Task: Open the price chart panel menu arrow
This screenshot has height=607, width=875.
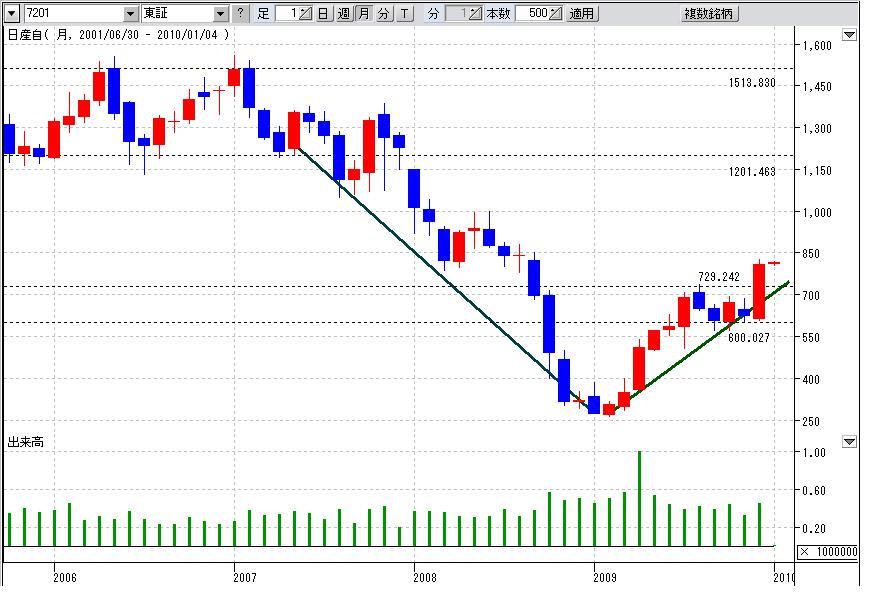Action: (x=849, y=35)
